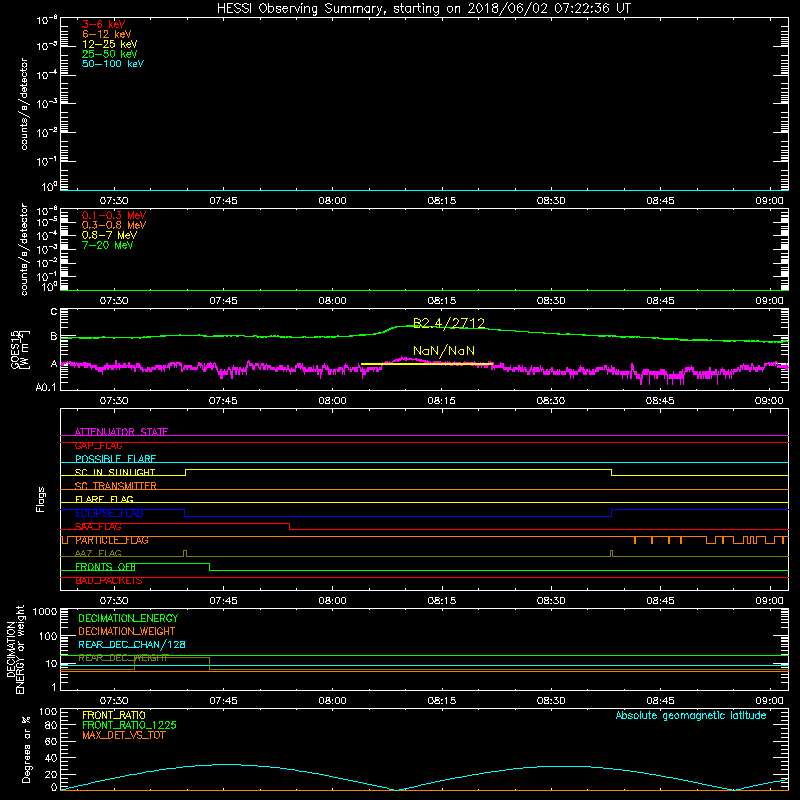This screenshot has height=800, width=800.
Task: Click the REAR_DEC_WEIGHT legend label
Action: (123, 658)
